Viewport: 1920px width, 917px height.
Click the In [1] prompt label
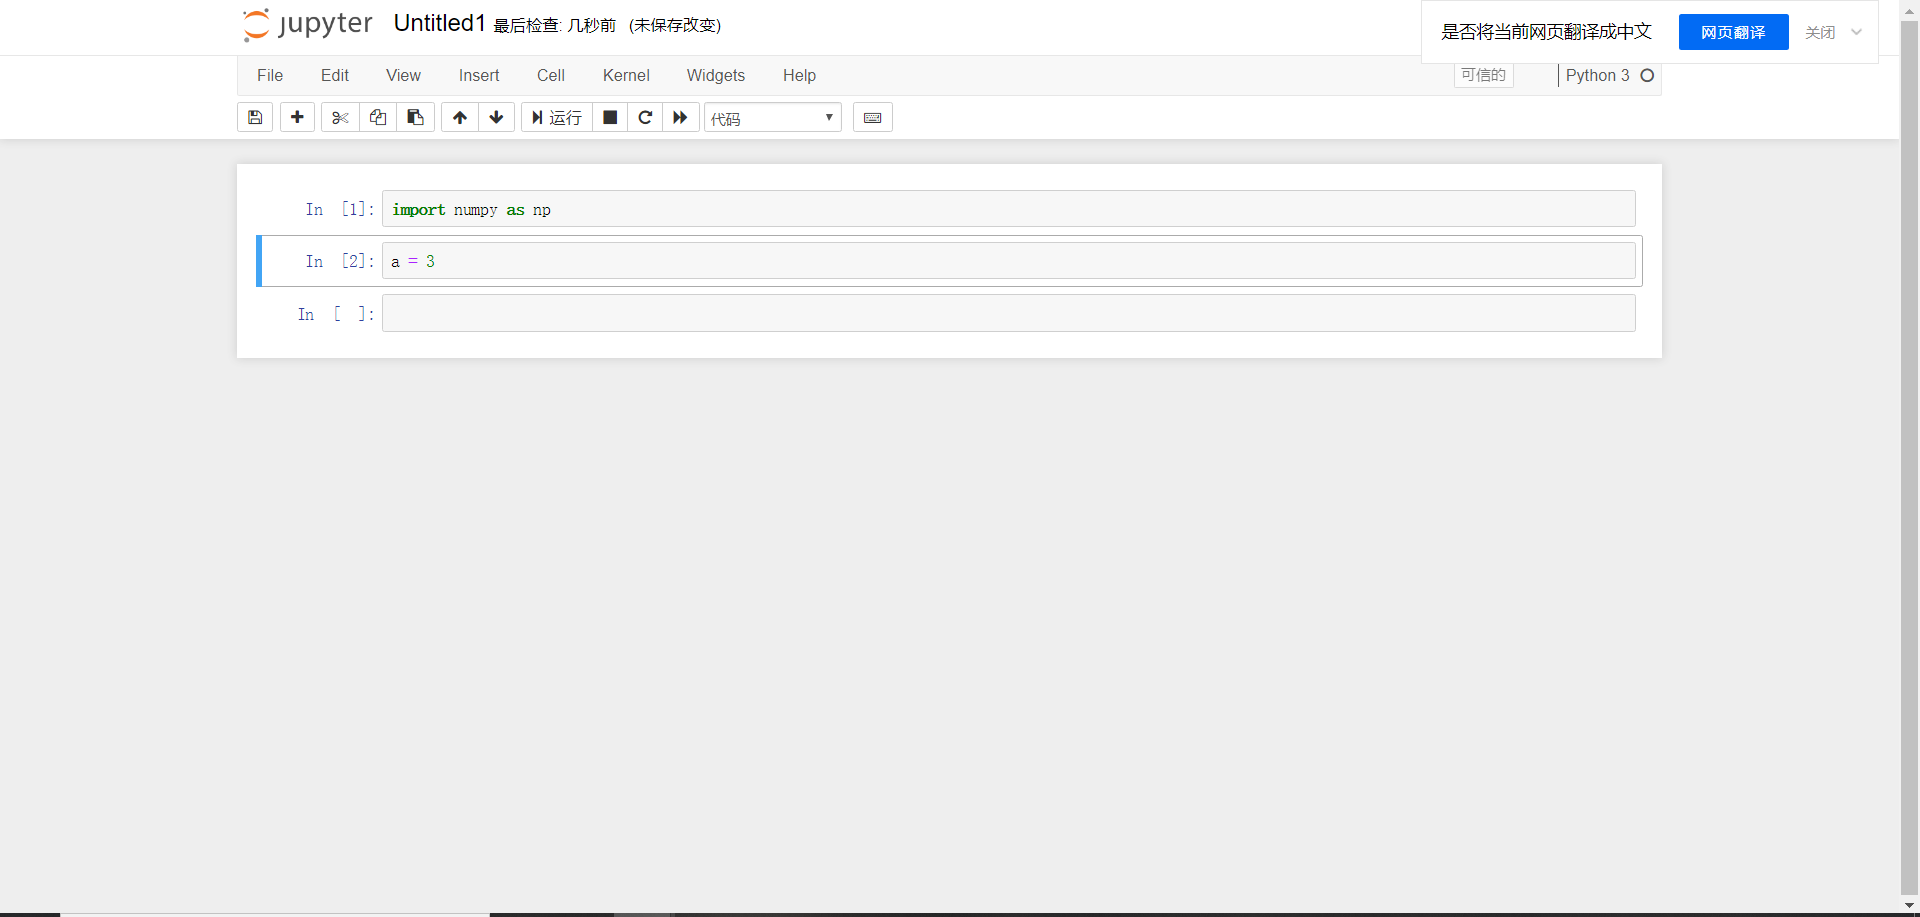[x=340, y=209]
